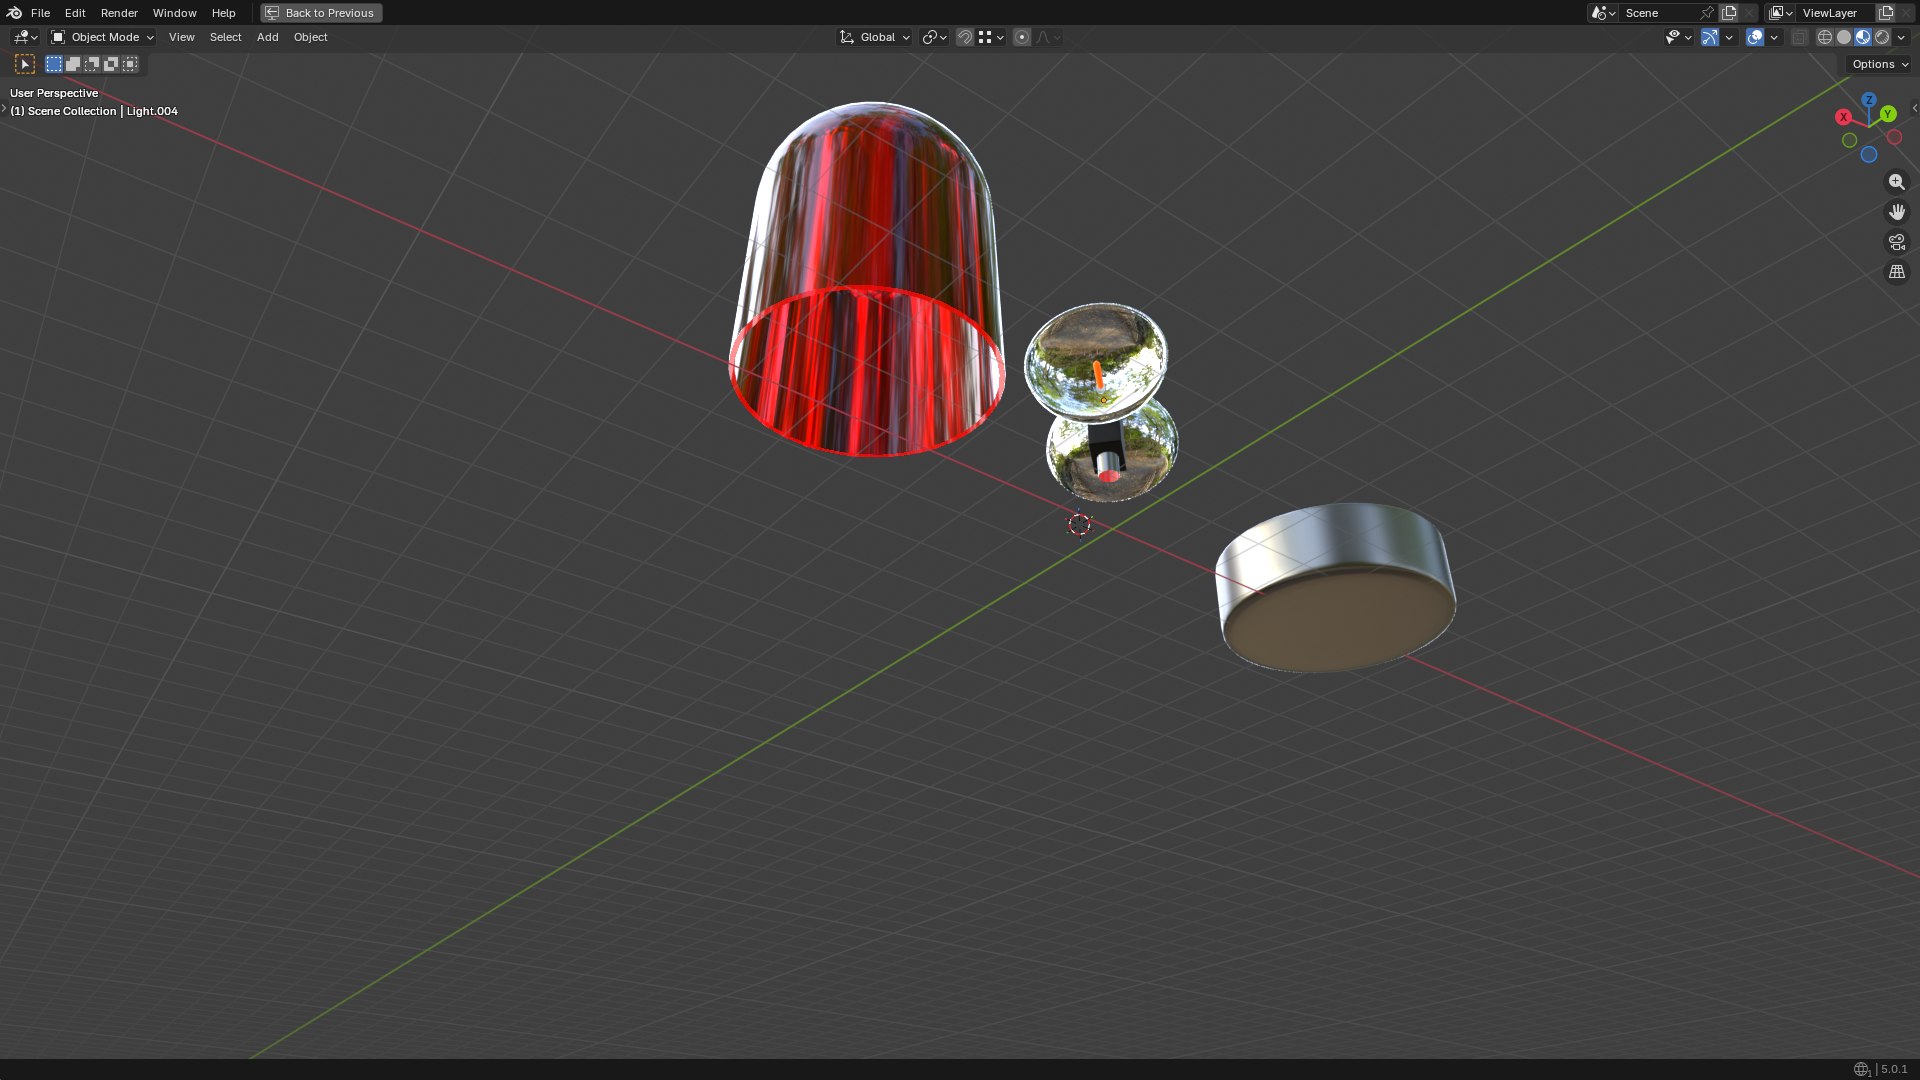
Task: Choose the Set new selection mode
Action: [54, 64]
